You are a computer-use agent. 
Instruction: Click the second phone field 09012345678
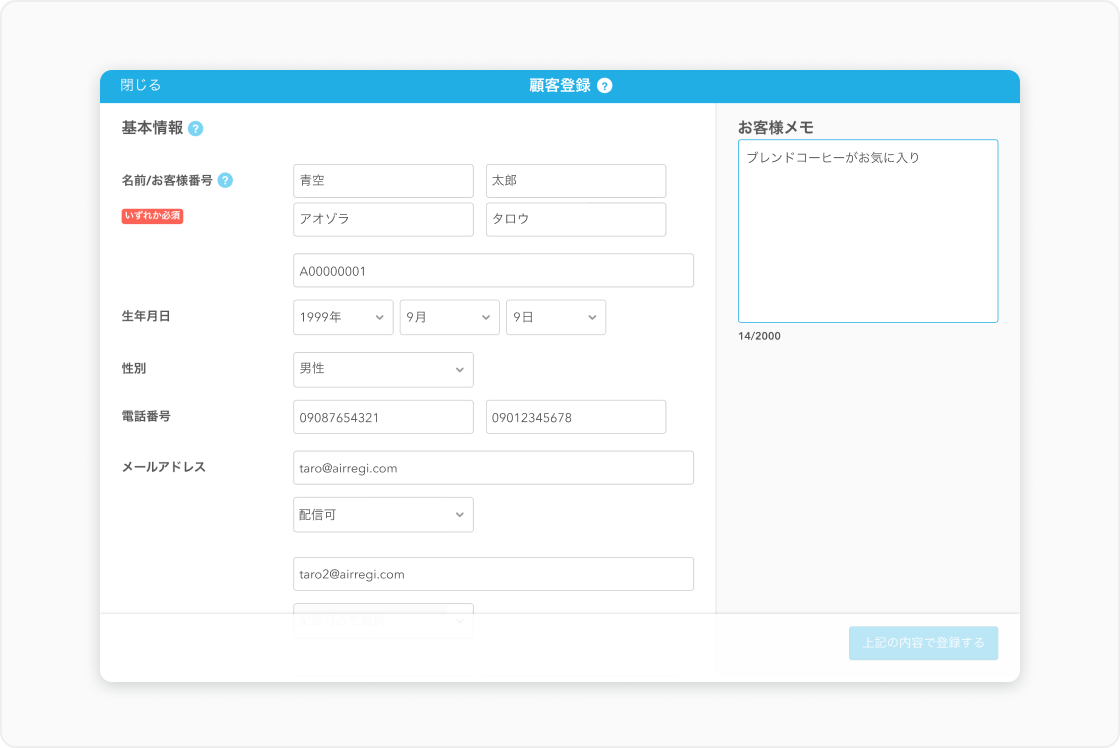[x=575, y=418]
